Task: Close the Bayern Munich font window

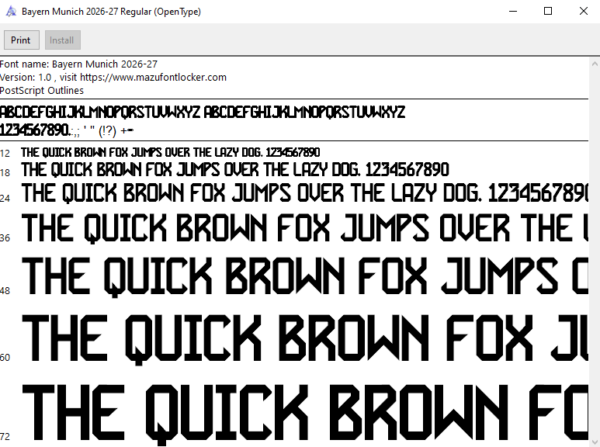Action: 583,11
